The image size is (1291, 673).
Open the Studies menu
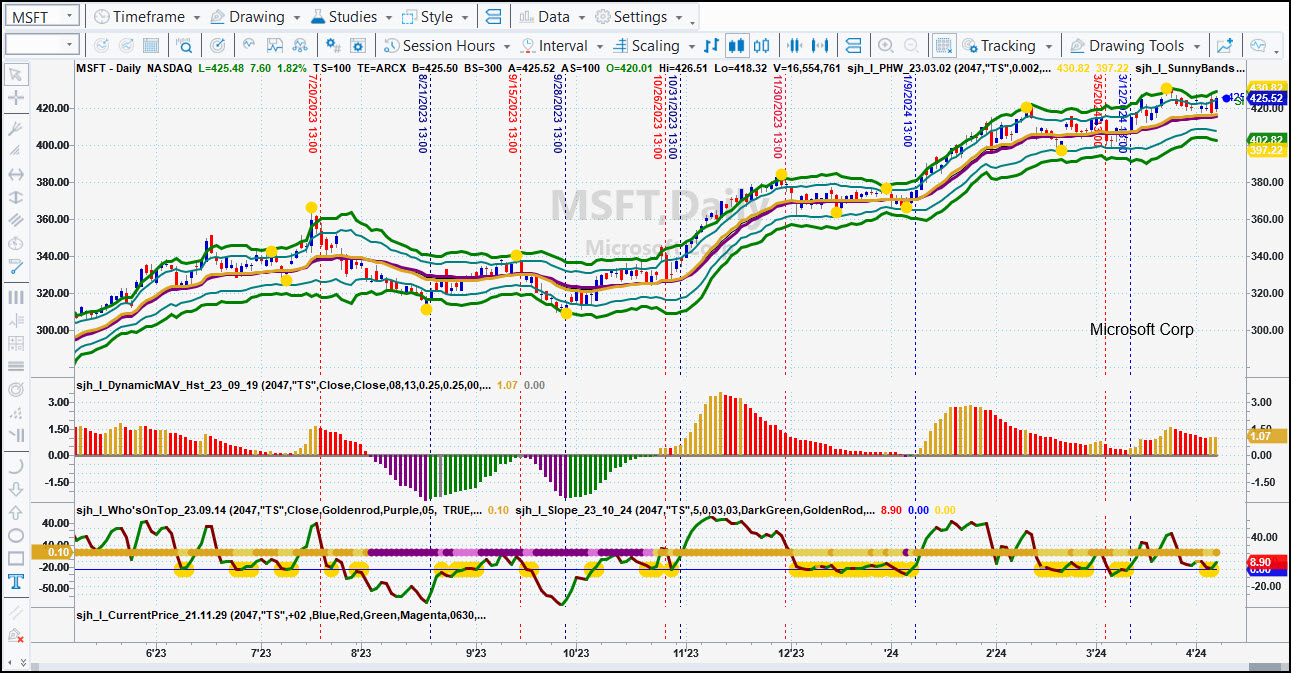click(351, 17)
